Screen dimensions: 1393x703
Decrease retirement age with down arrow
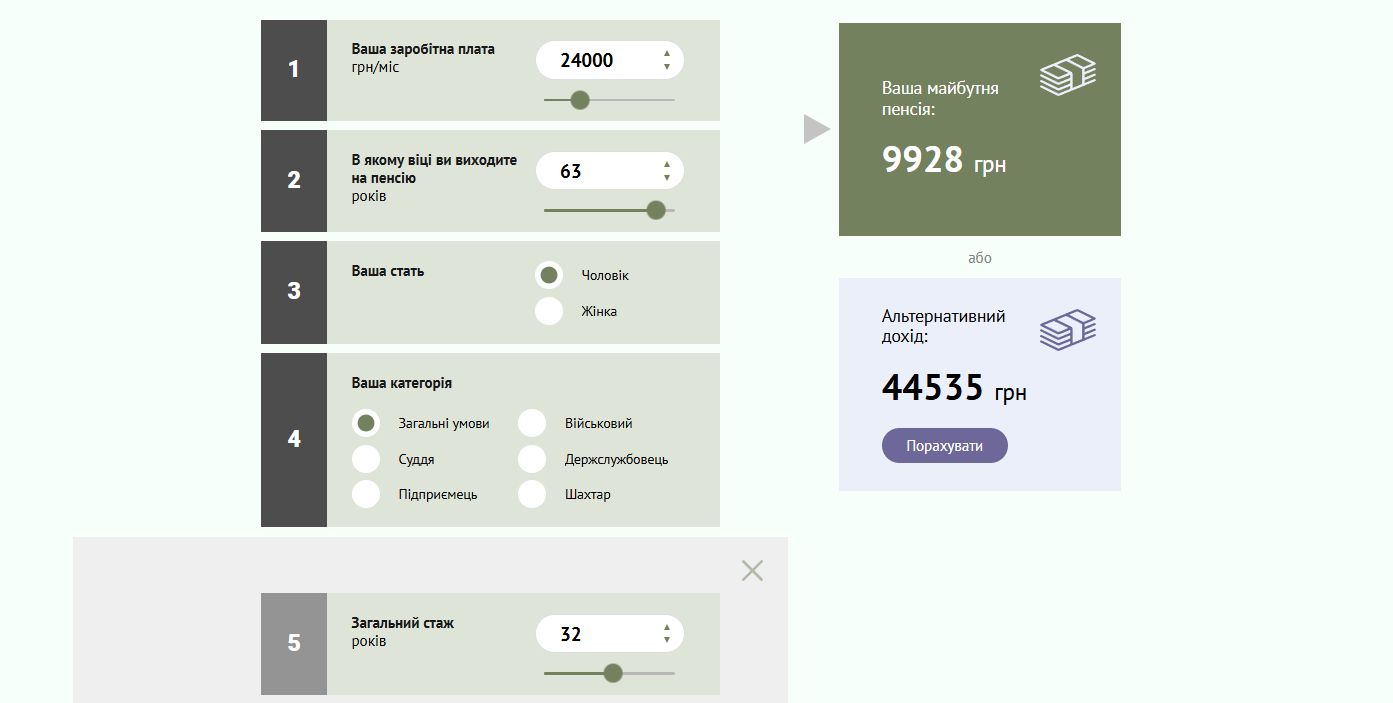667,178
